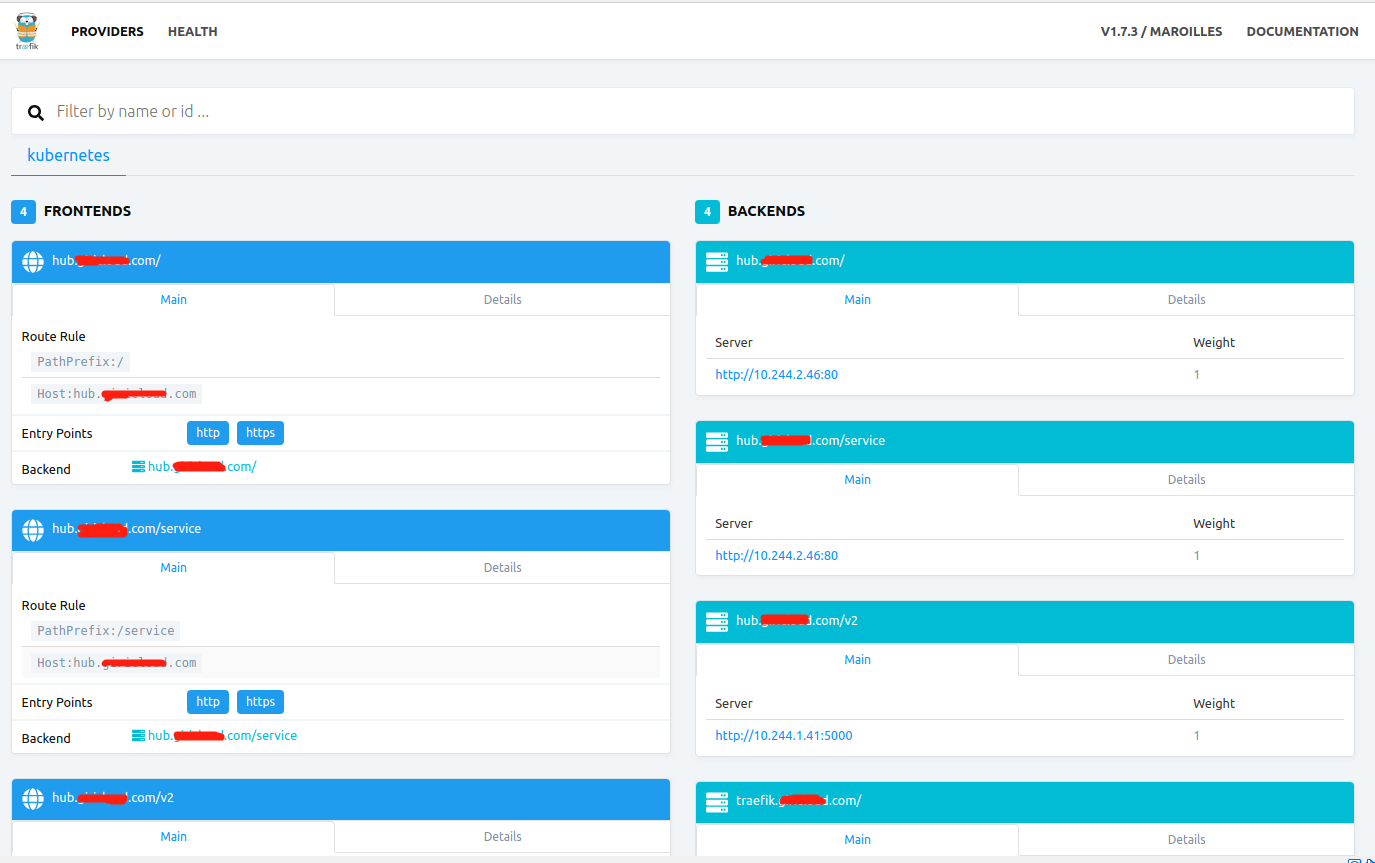Click the http entry point of the root frontend
This screenshot has height=863, width=1375.
(x=208, y=433)
